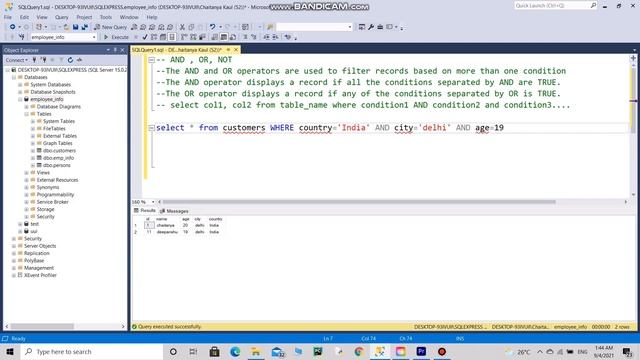Open the employee_info database dropdown
The height and width of the screenshot is (360, 640).
94,37
